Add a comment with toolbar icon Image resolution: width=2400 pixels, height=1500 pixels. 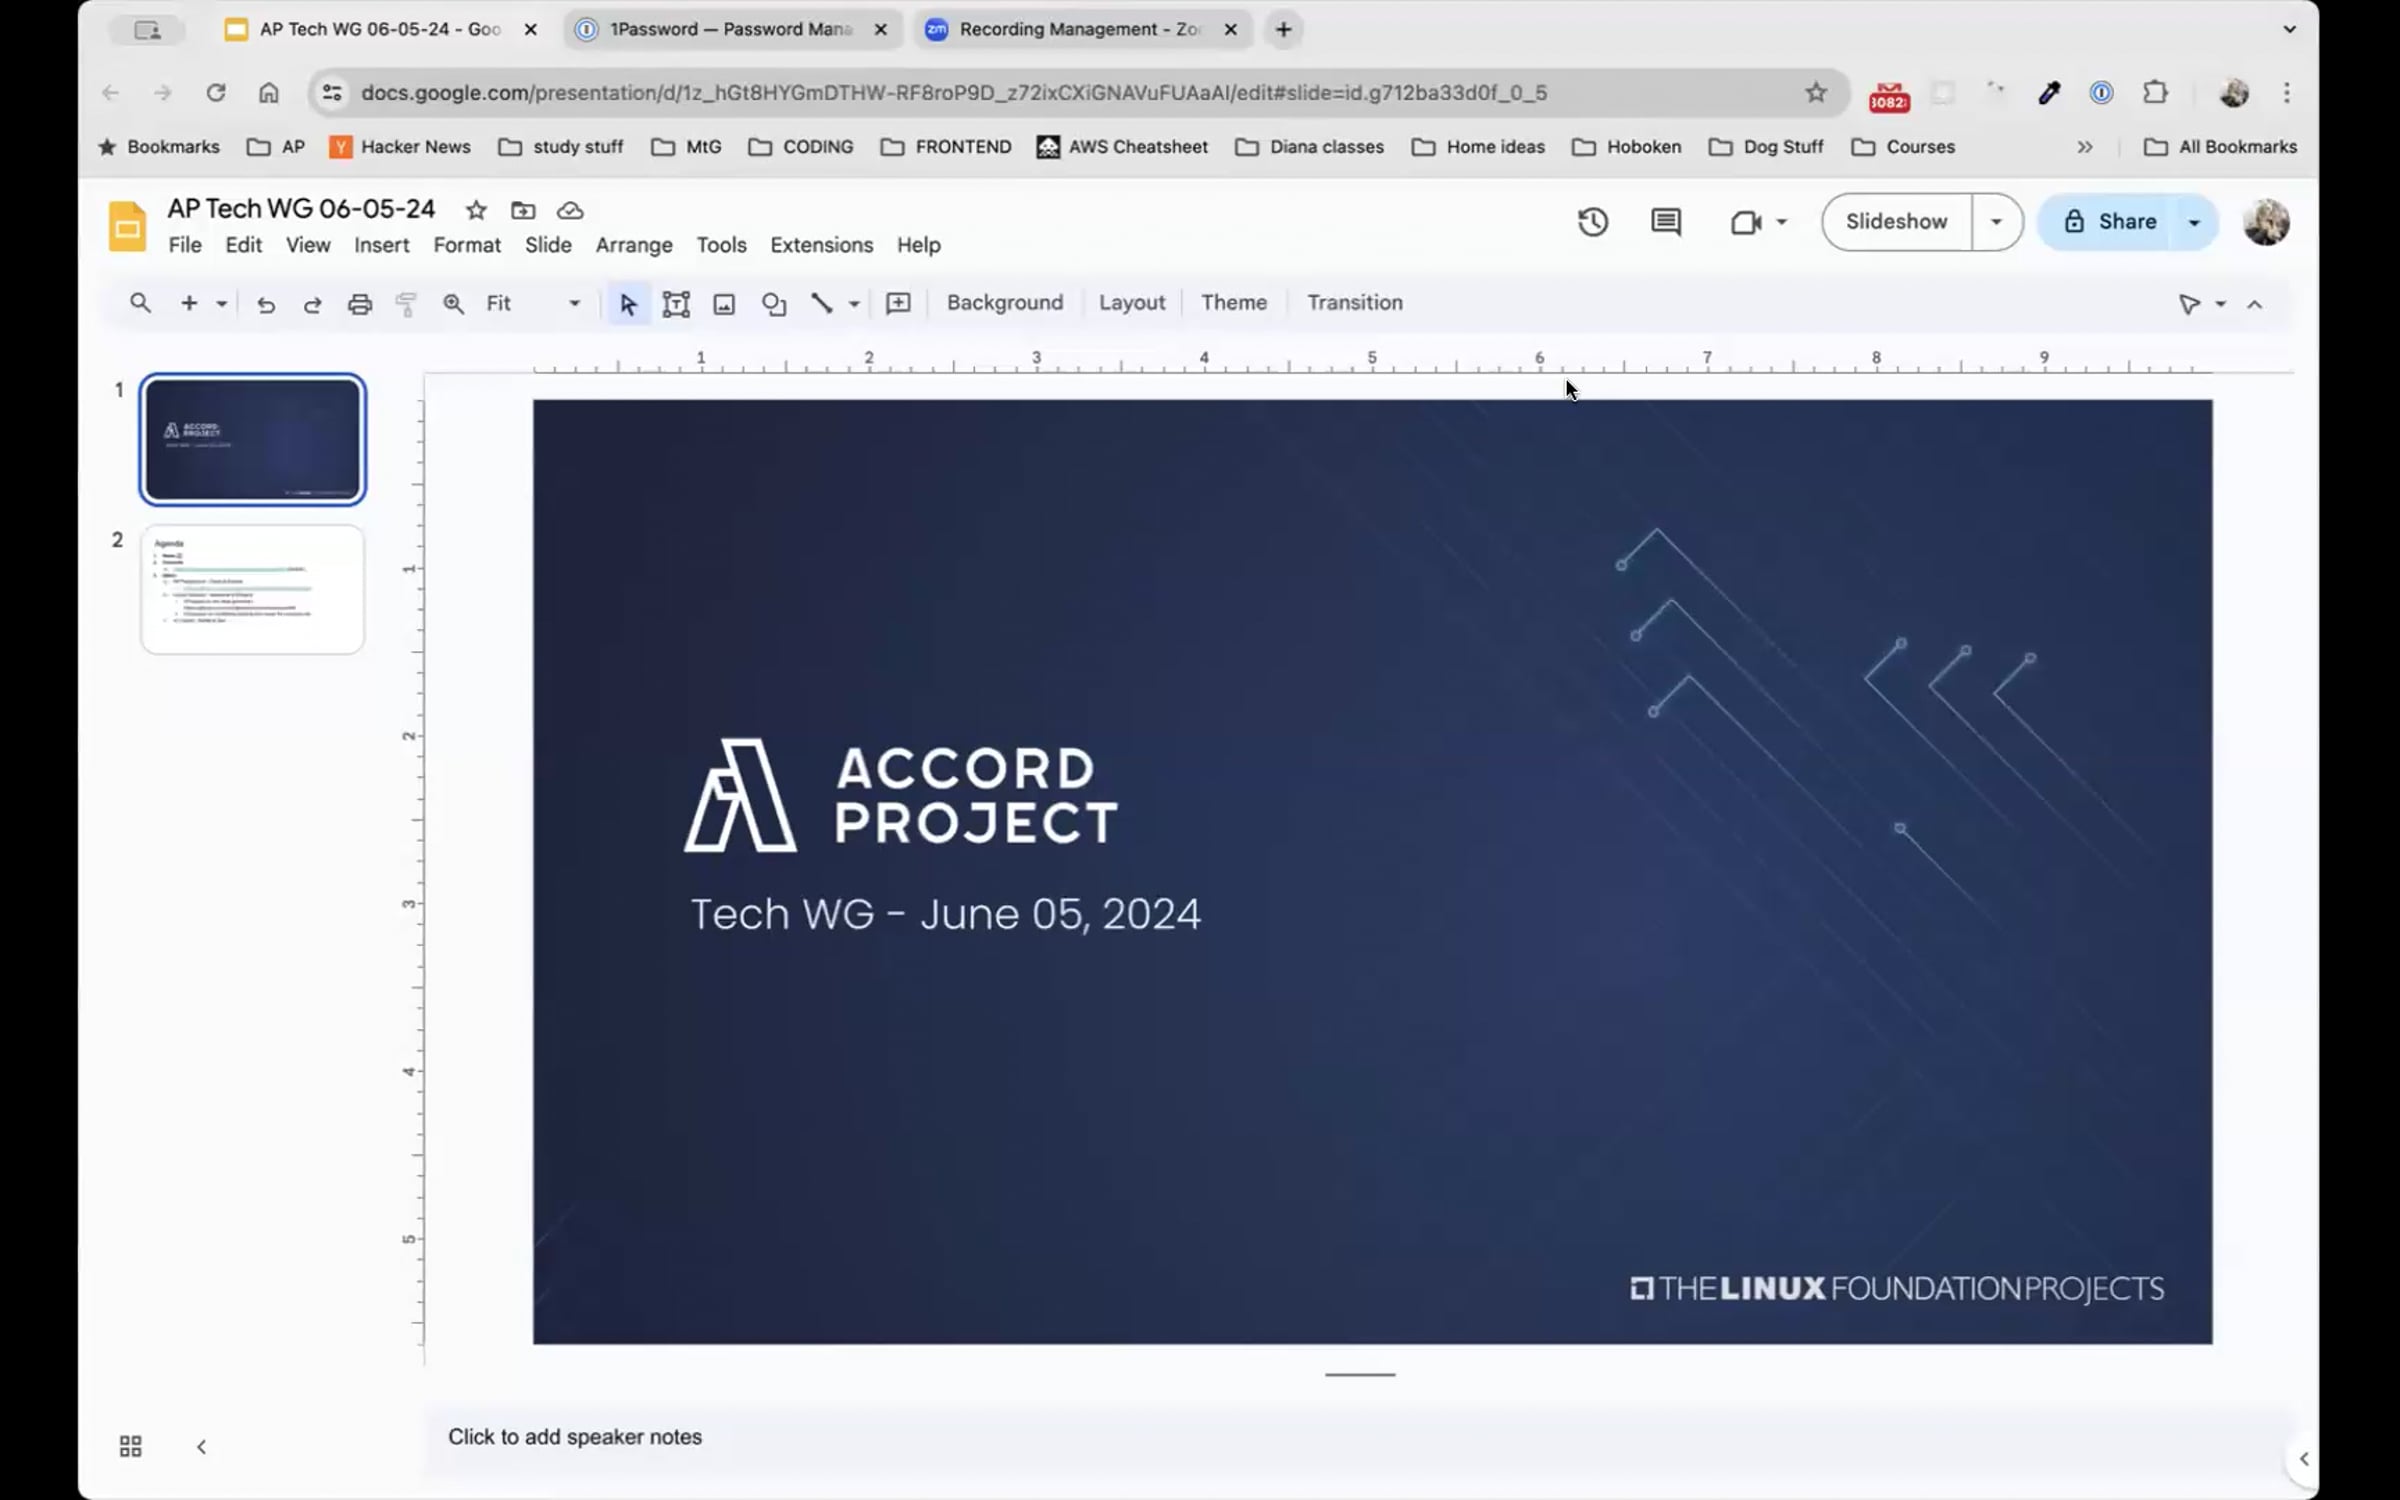click(898, 303)
